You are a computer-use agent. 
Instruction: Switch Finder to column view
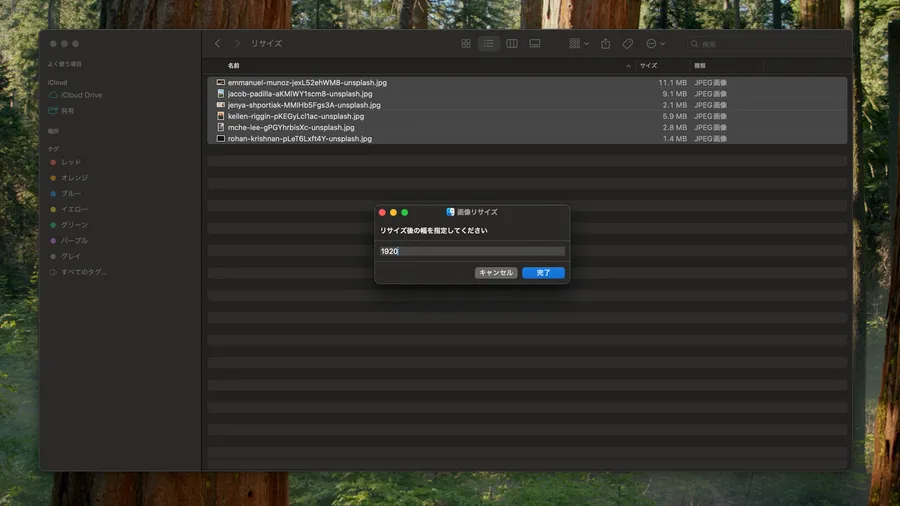511,44
